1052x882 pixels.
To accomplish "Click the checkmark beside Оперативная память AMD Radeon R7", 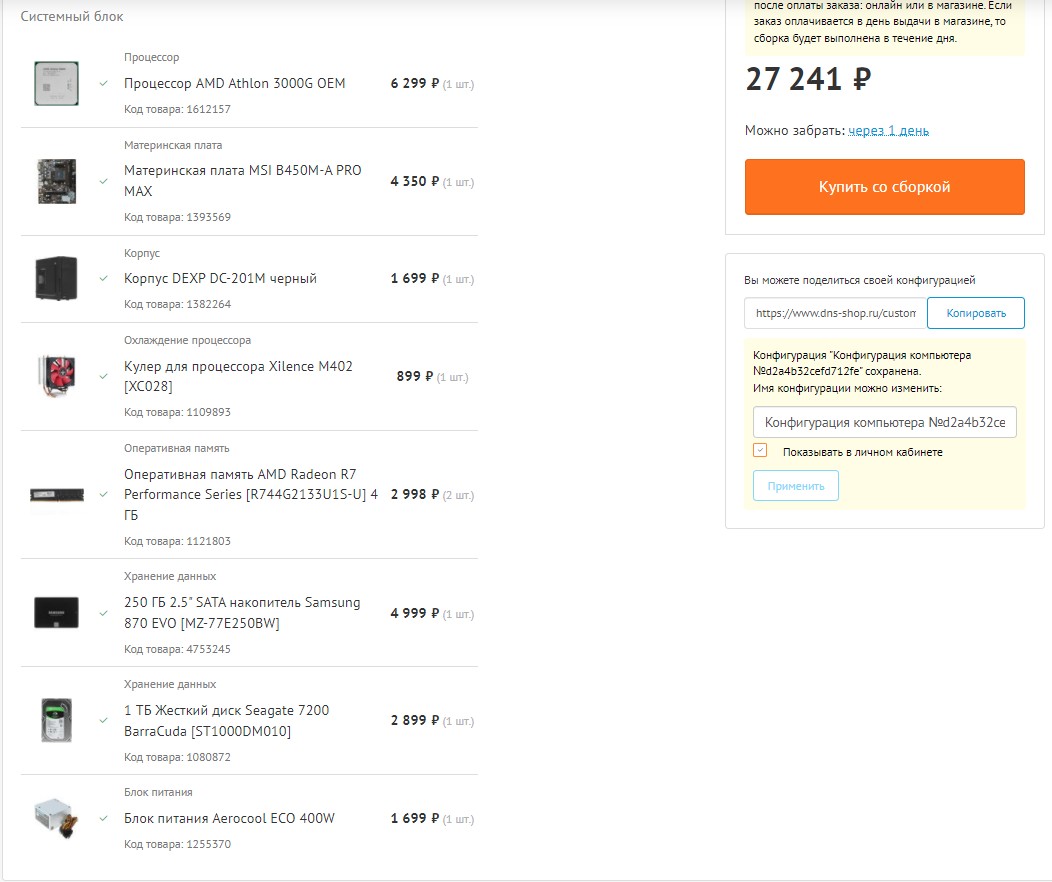I will (x=103, y=495).
